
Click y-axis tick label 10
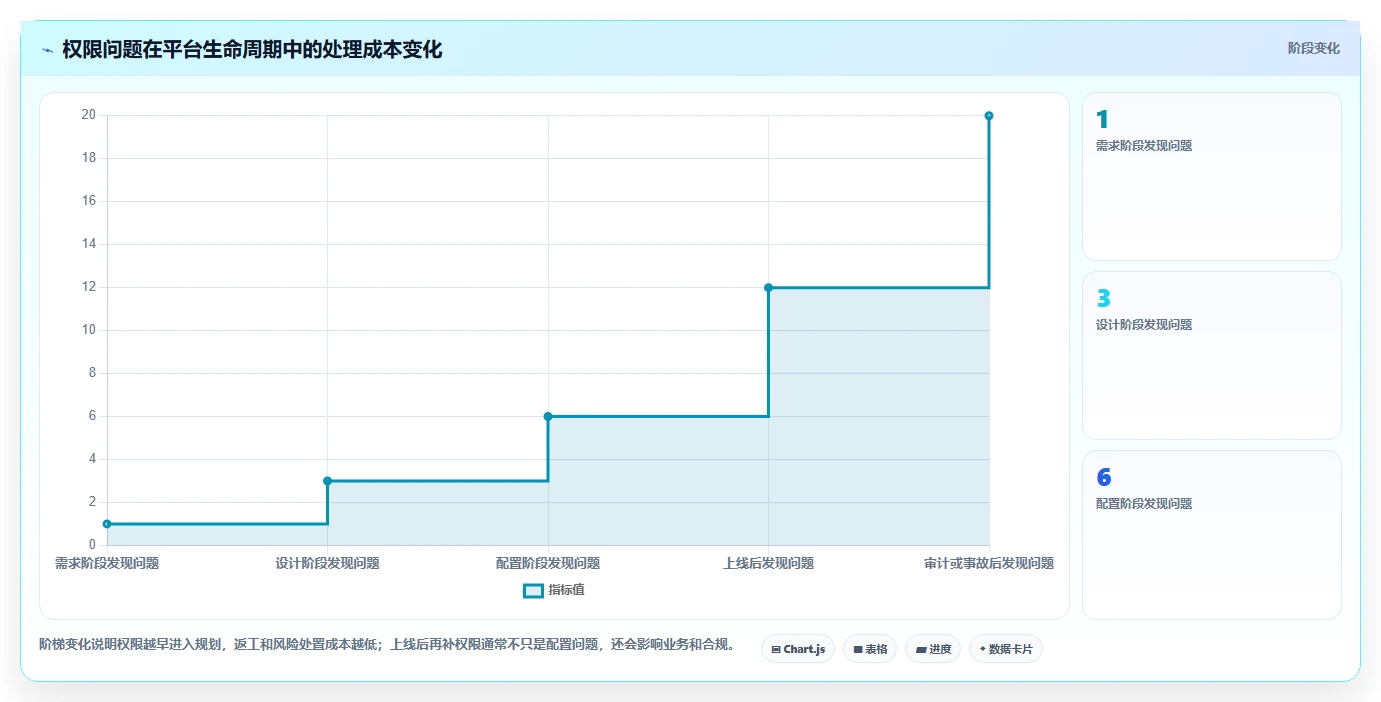pyautogui.click(x=88, y=330)
